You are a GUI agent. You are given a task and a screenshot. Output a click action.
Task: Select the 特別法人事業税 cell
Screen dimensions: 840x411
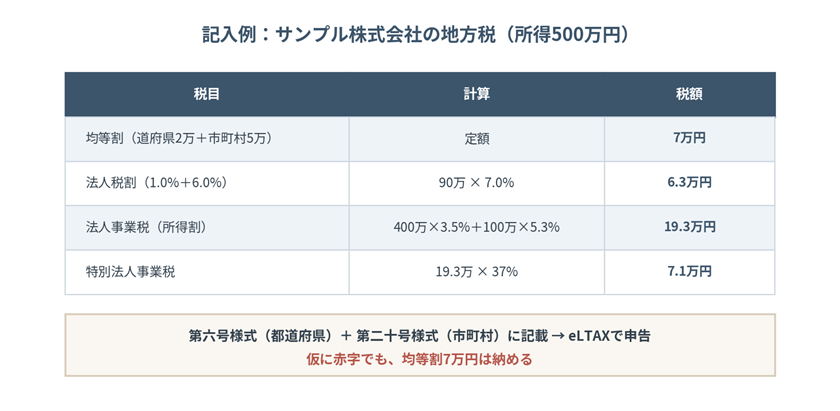click(x=207, y=272)
